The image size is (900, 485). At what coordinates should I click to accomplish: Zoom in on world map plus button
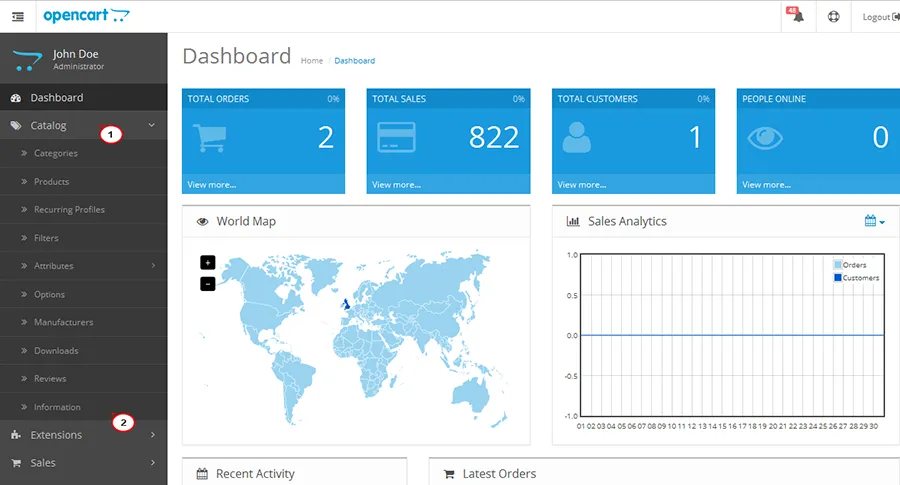208,262
